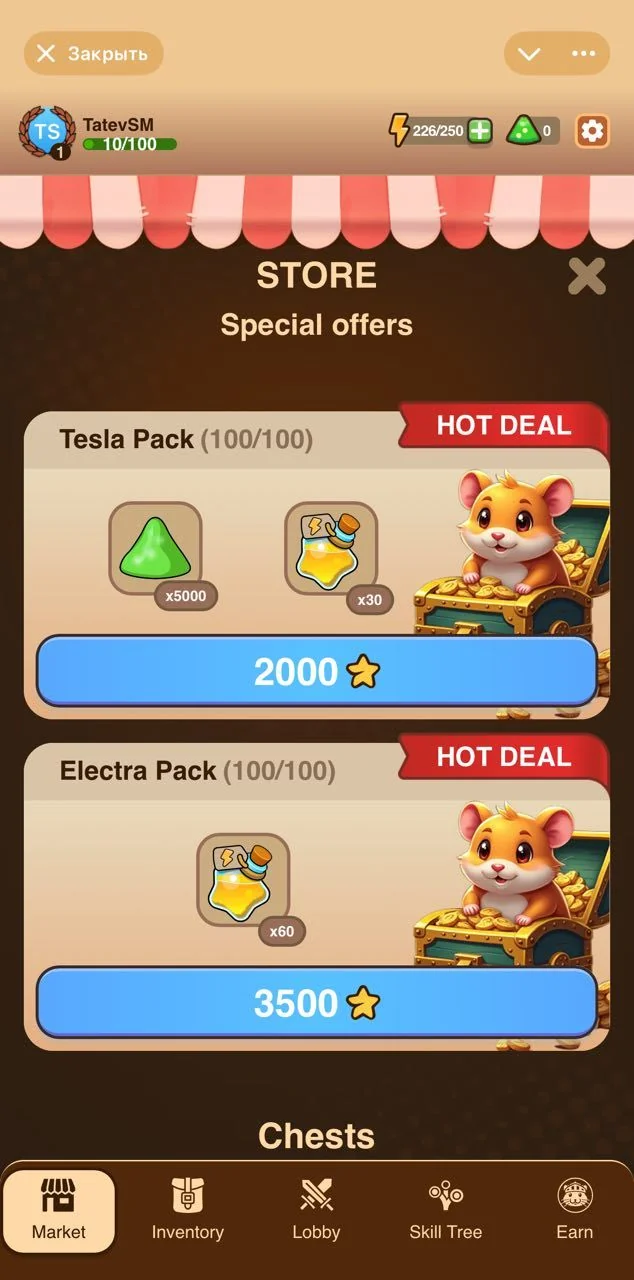Tap the Закрыть close button
Image resolution: width=634 pixels, height=1280 pixels.
click(x=93, y=53)
